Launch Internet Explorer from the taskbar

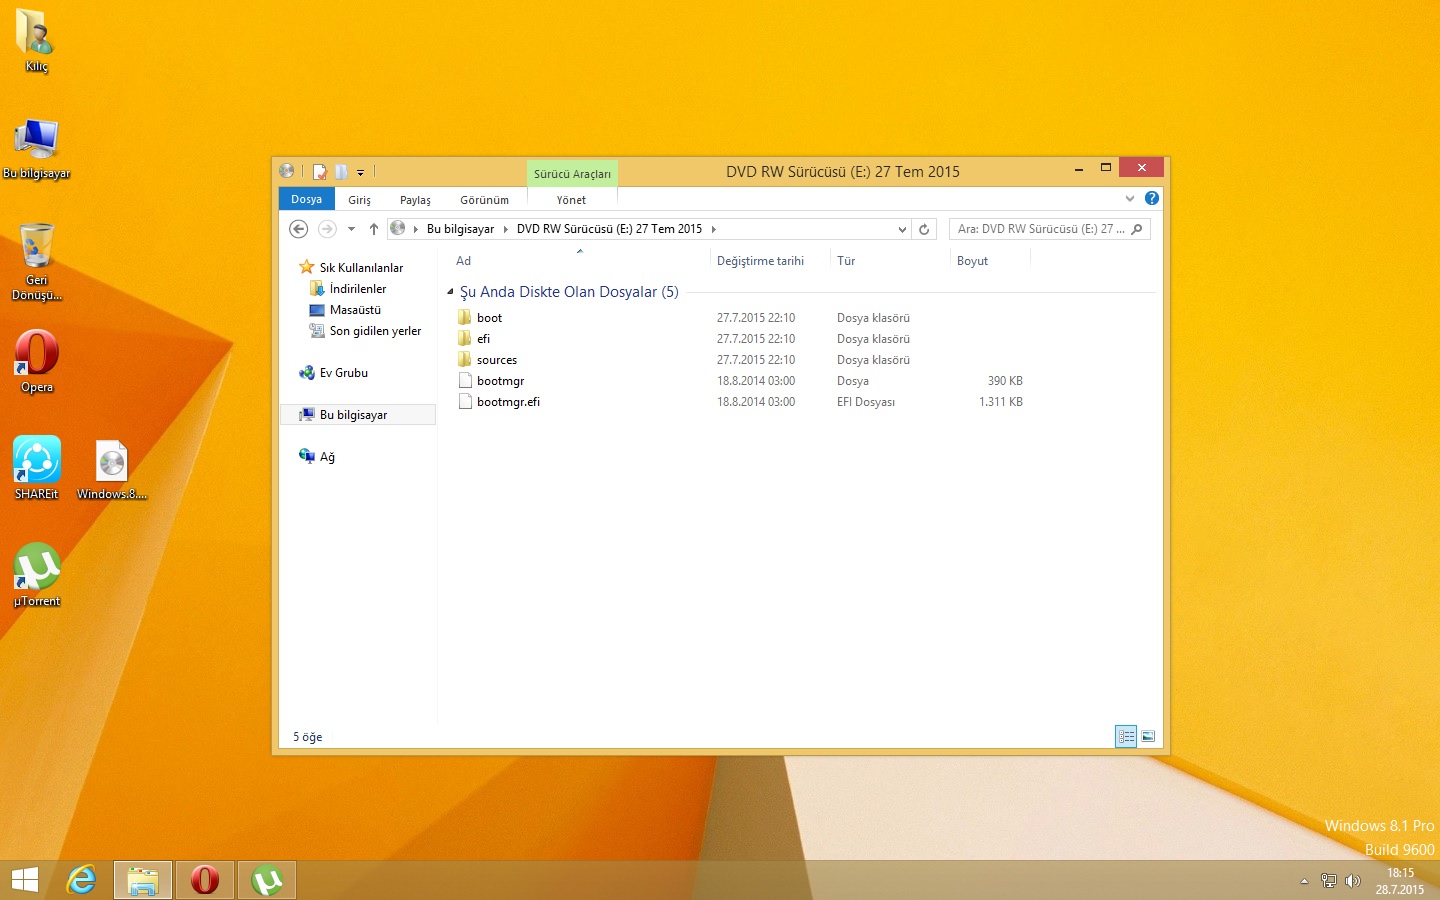(x=81, y=880)
